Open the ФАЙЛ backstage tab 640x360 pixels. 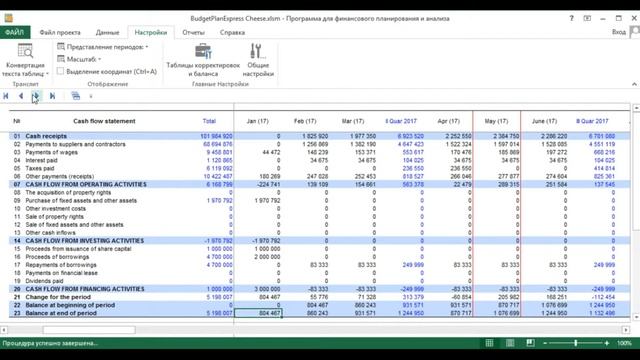[x=15, y=32]
